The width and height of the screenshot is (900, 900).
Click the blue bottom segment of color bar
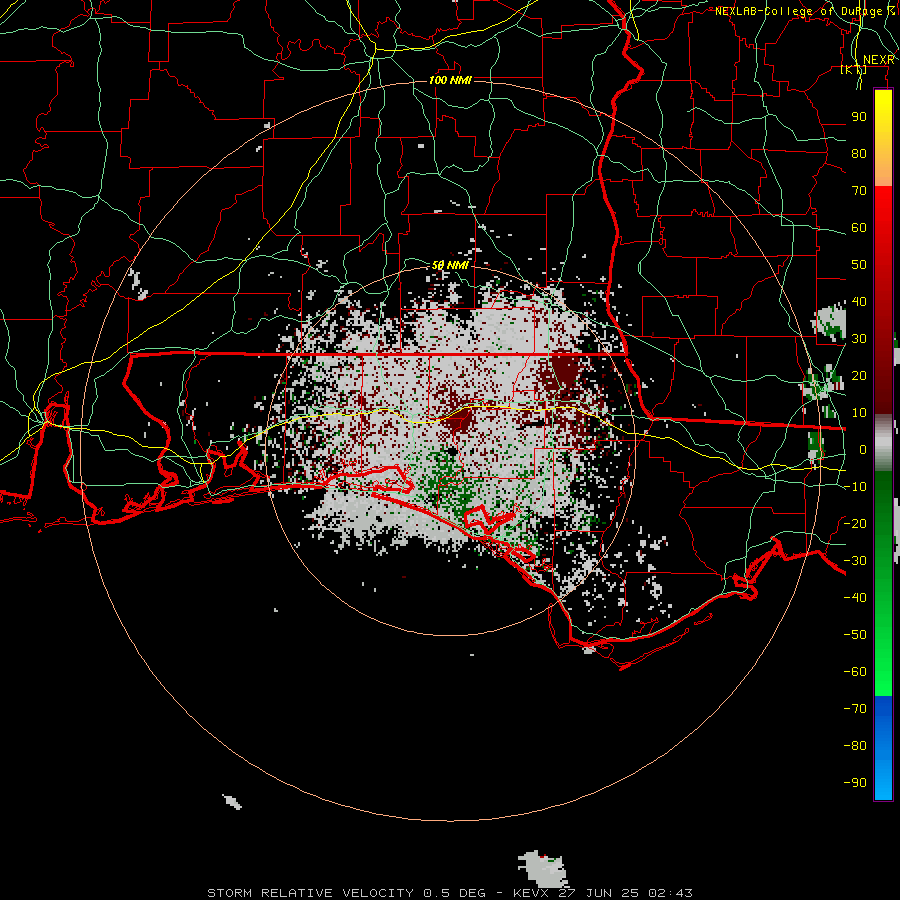883,748
